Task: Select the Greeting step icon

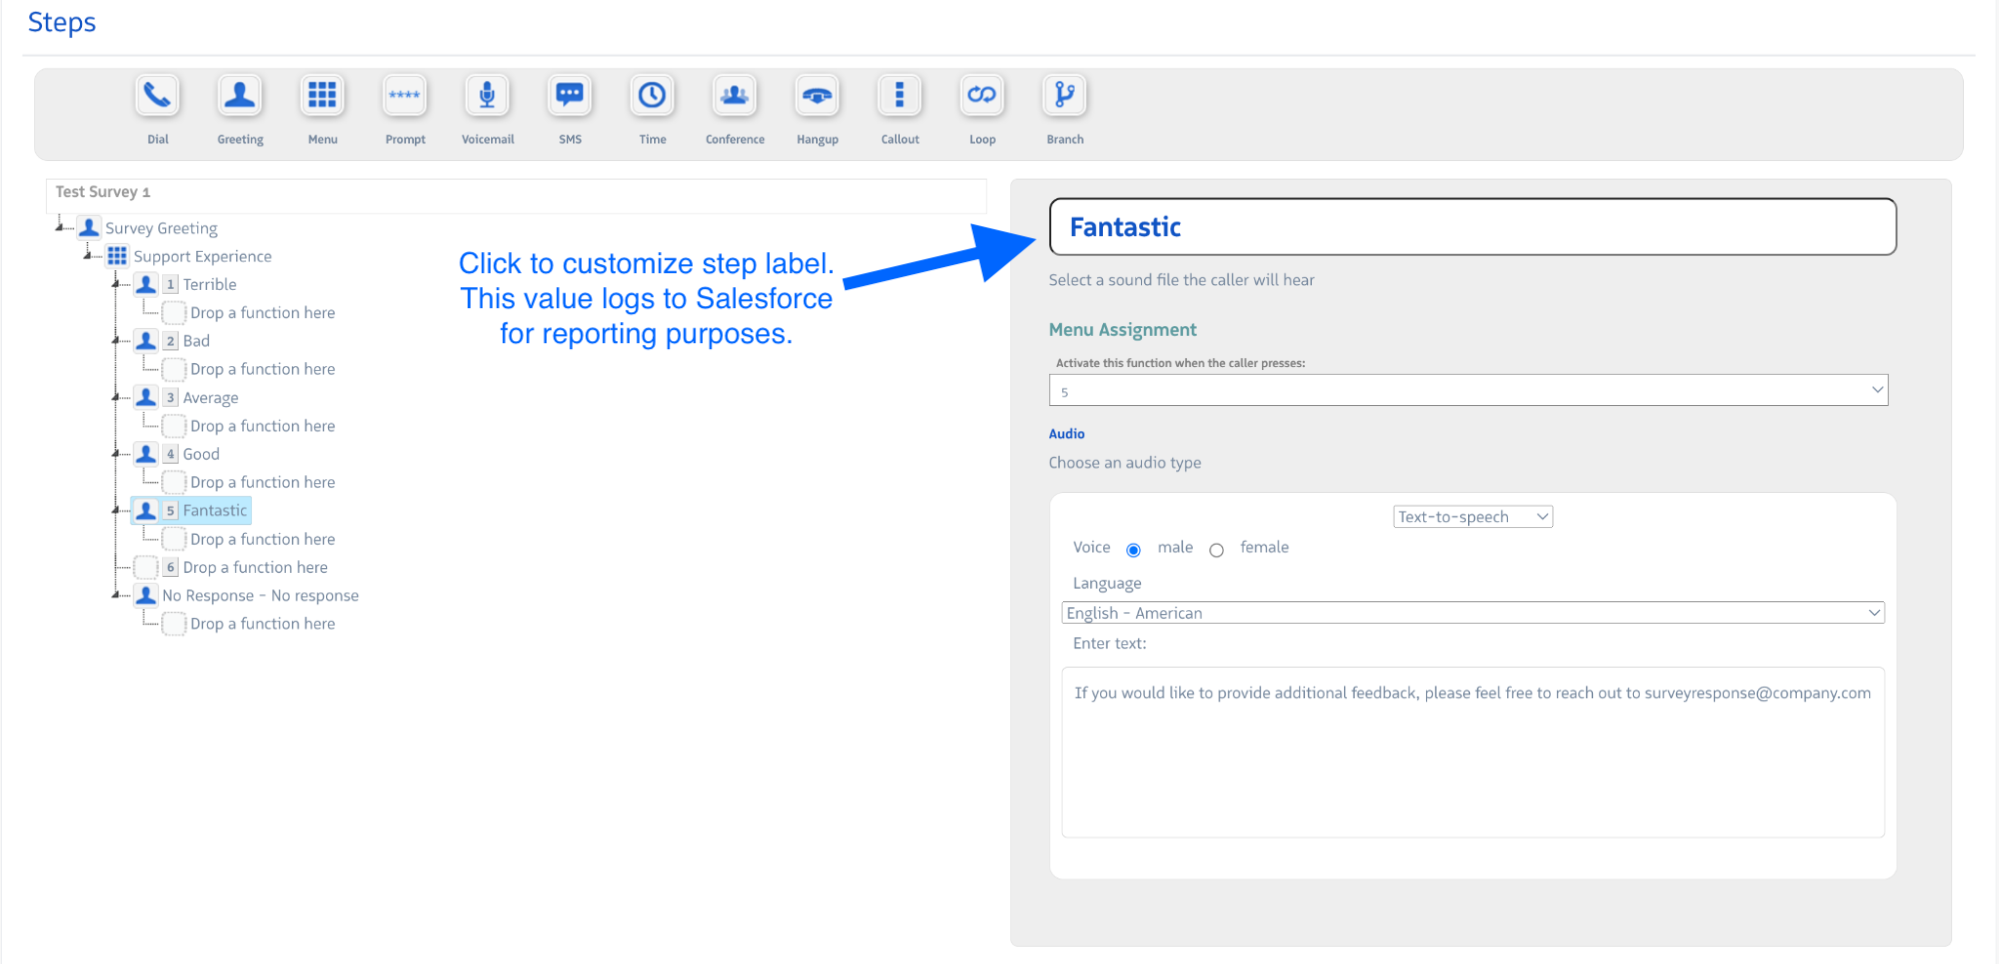Action: 240,96
